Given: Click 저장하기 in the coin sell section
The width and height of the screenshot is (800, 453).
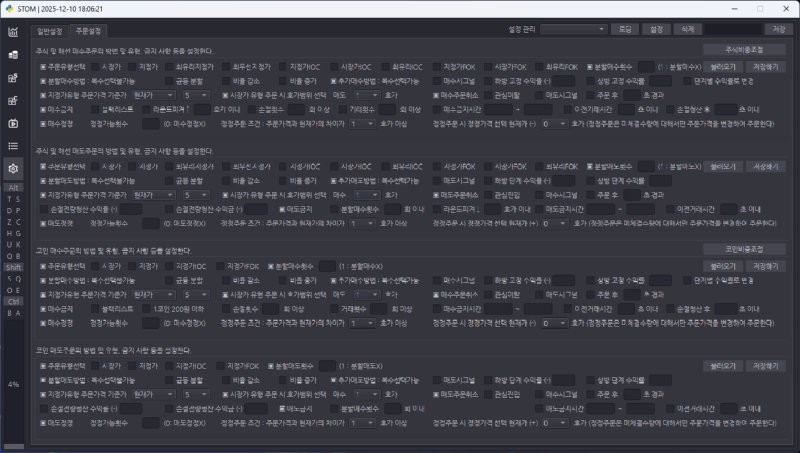Looking at the screenshot, I should pos(765,366).
